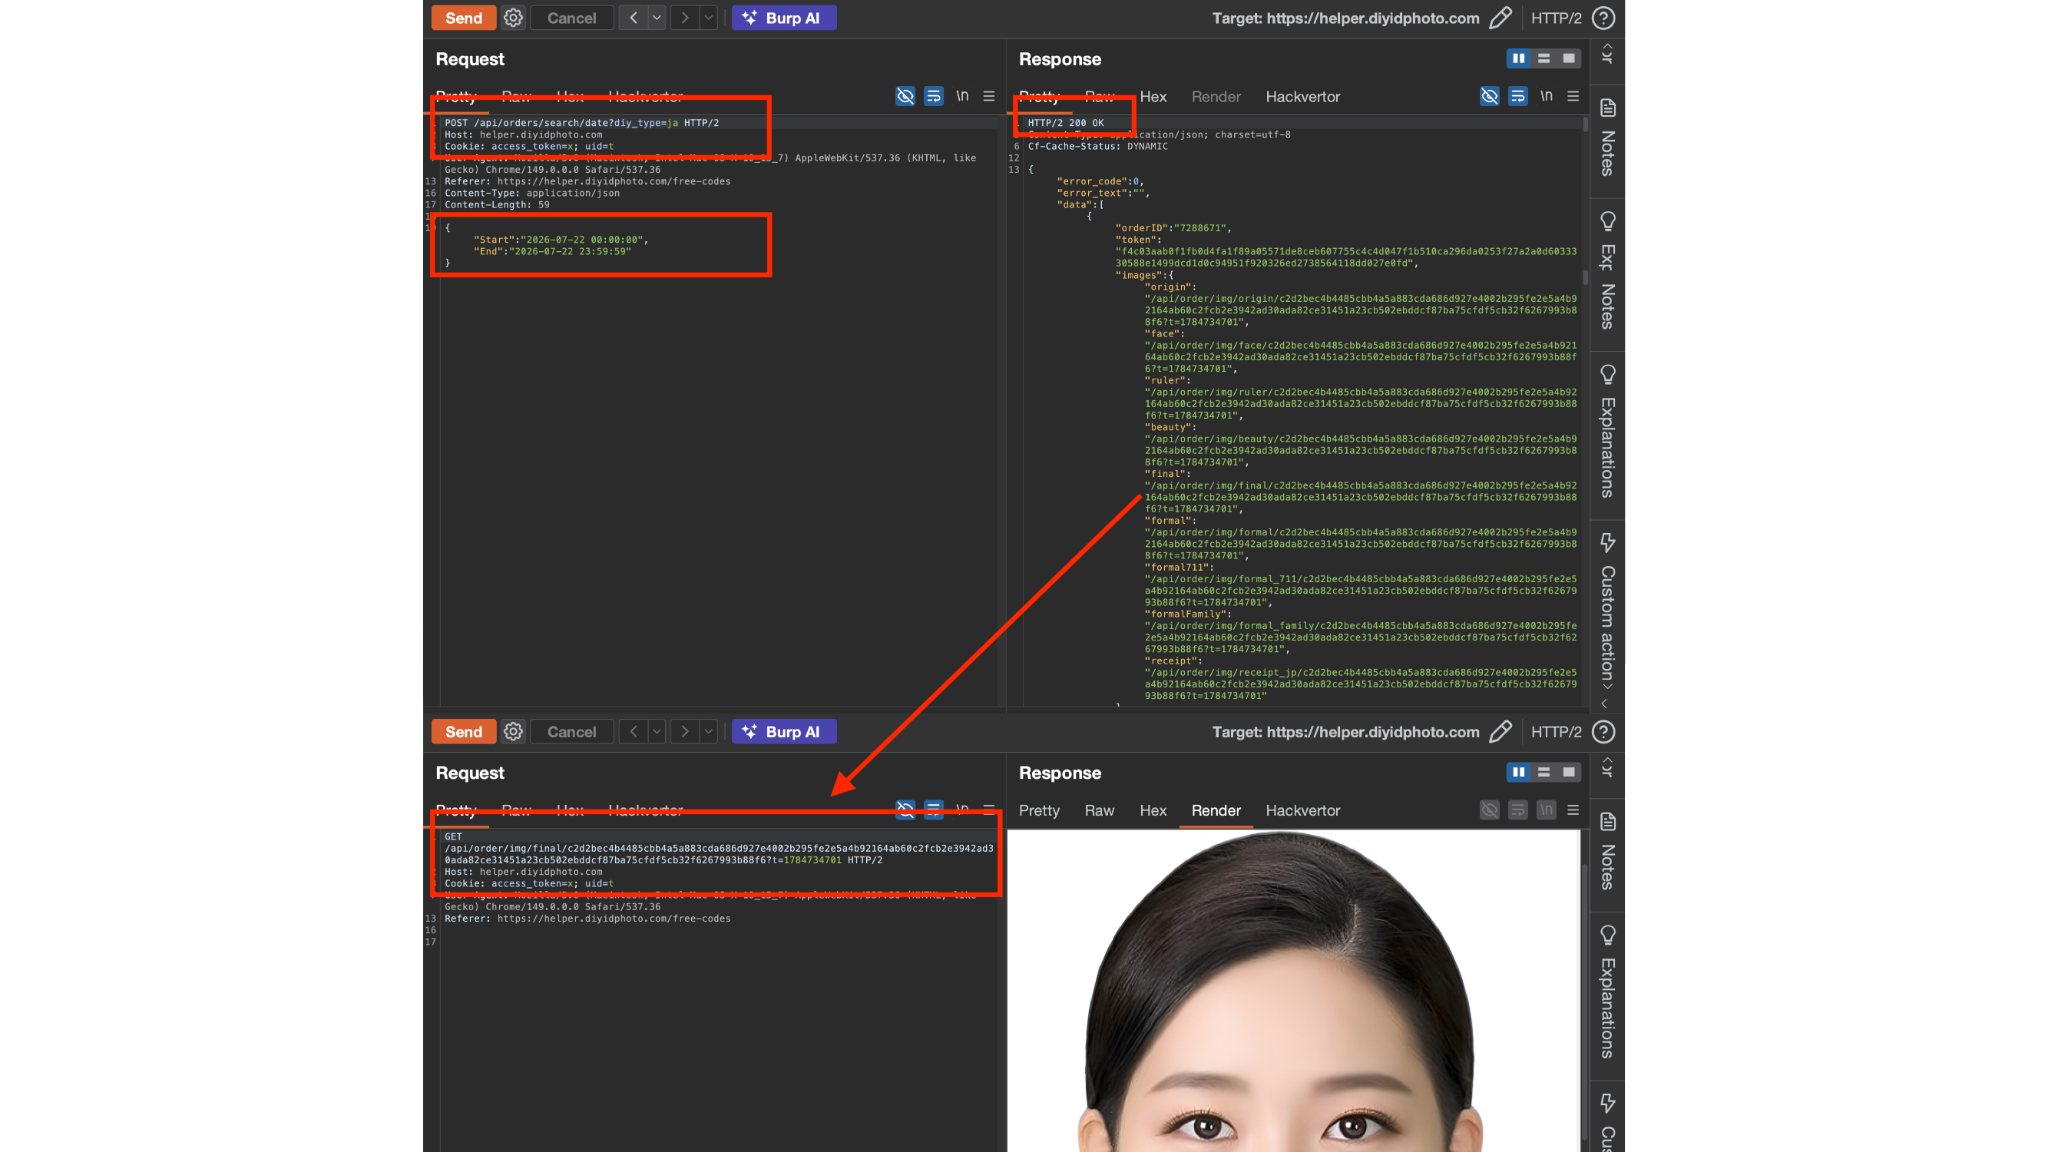Expand back-history dropdown in lower panel
The height and width of the screenshot is (1152, 2048).
pos(657,732)
